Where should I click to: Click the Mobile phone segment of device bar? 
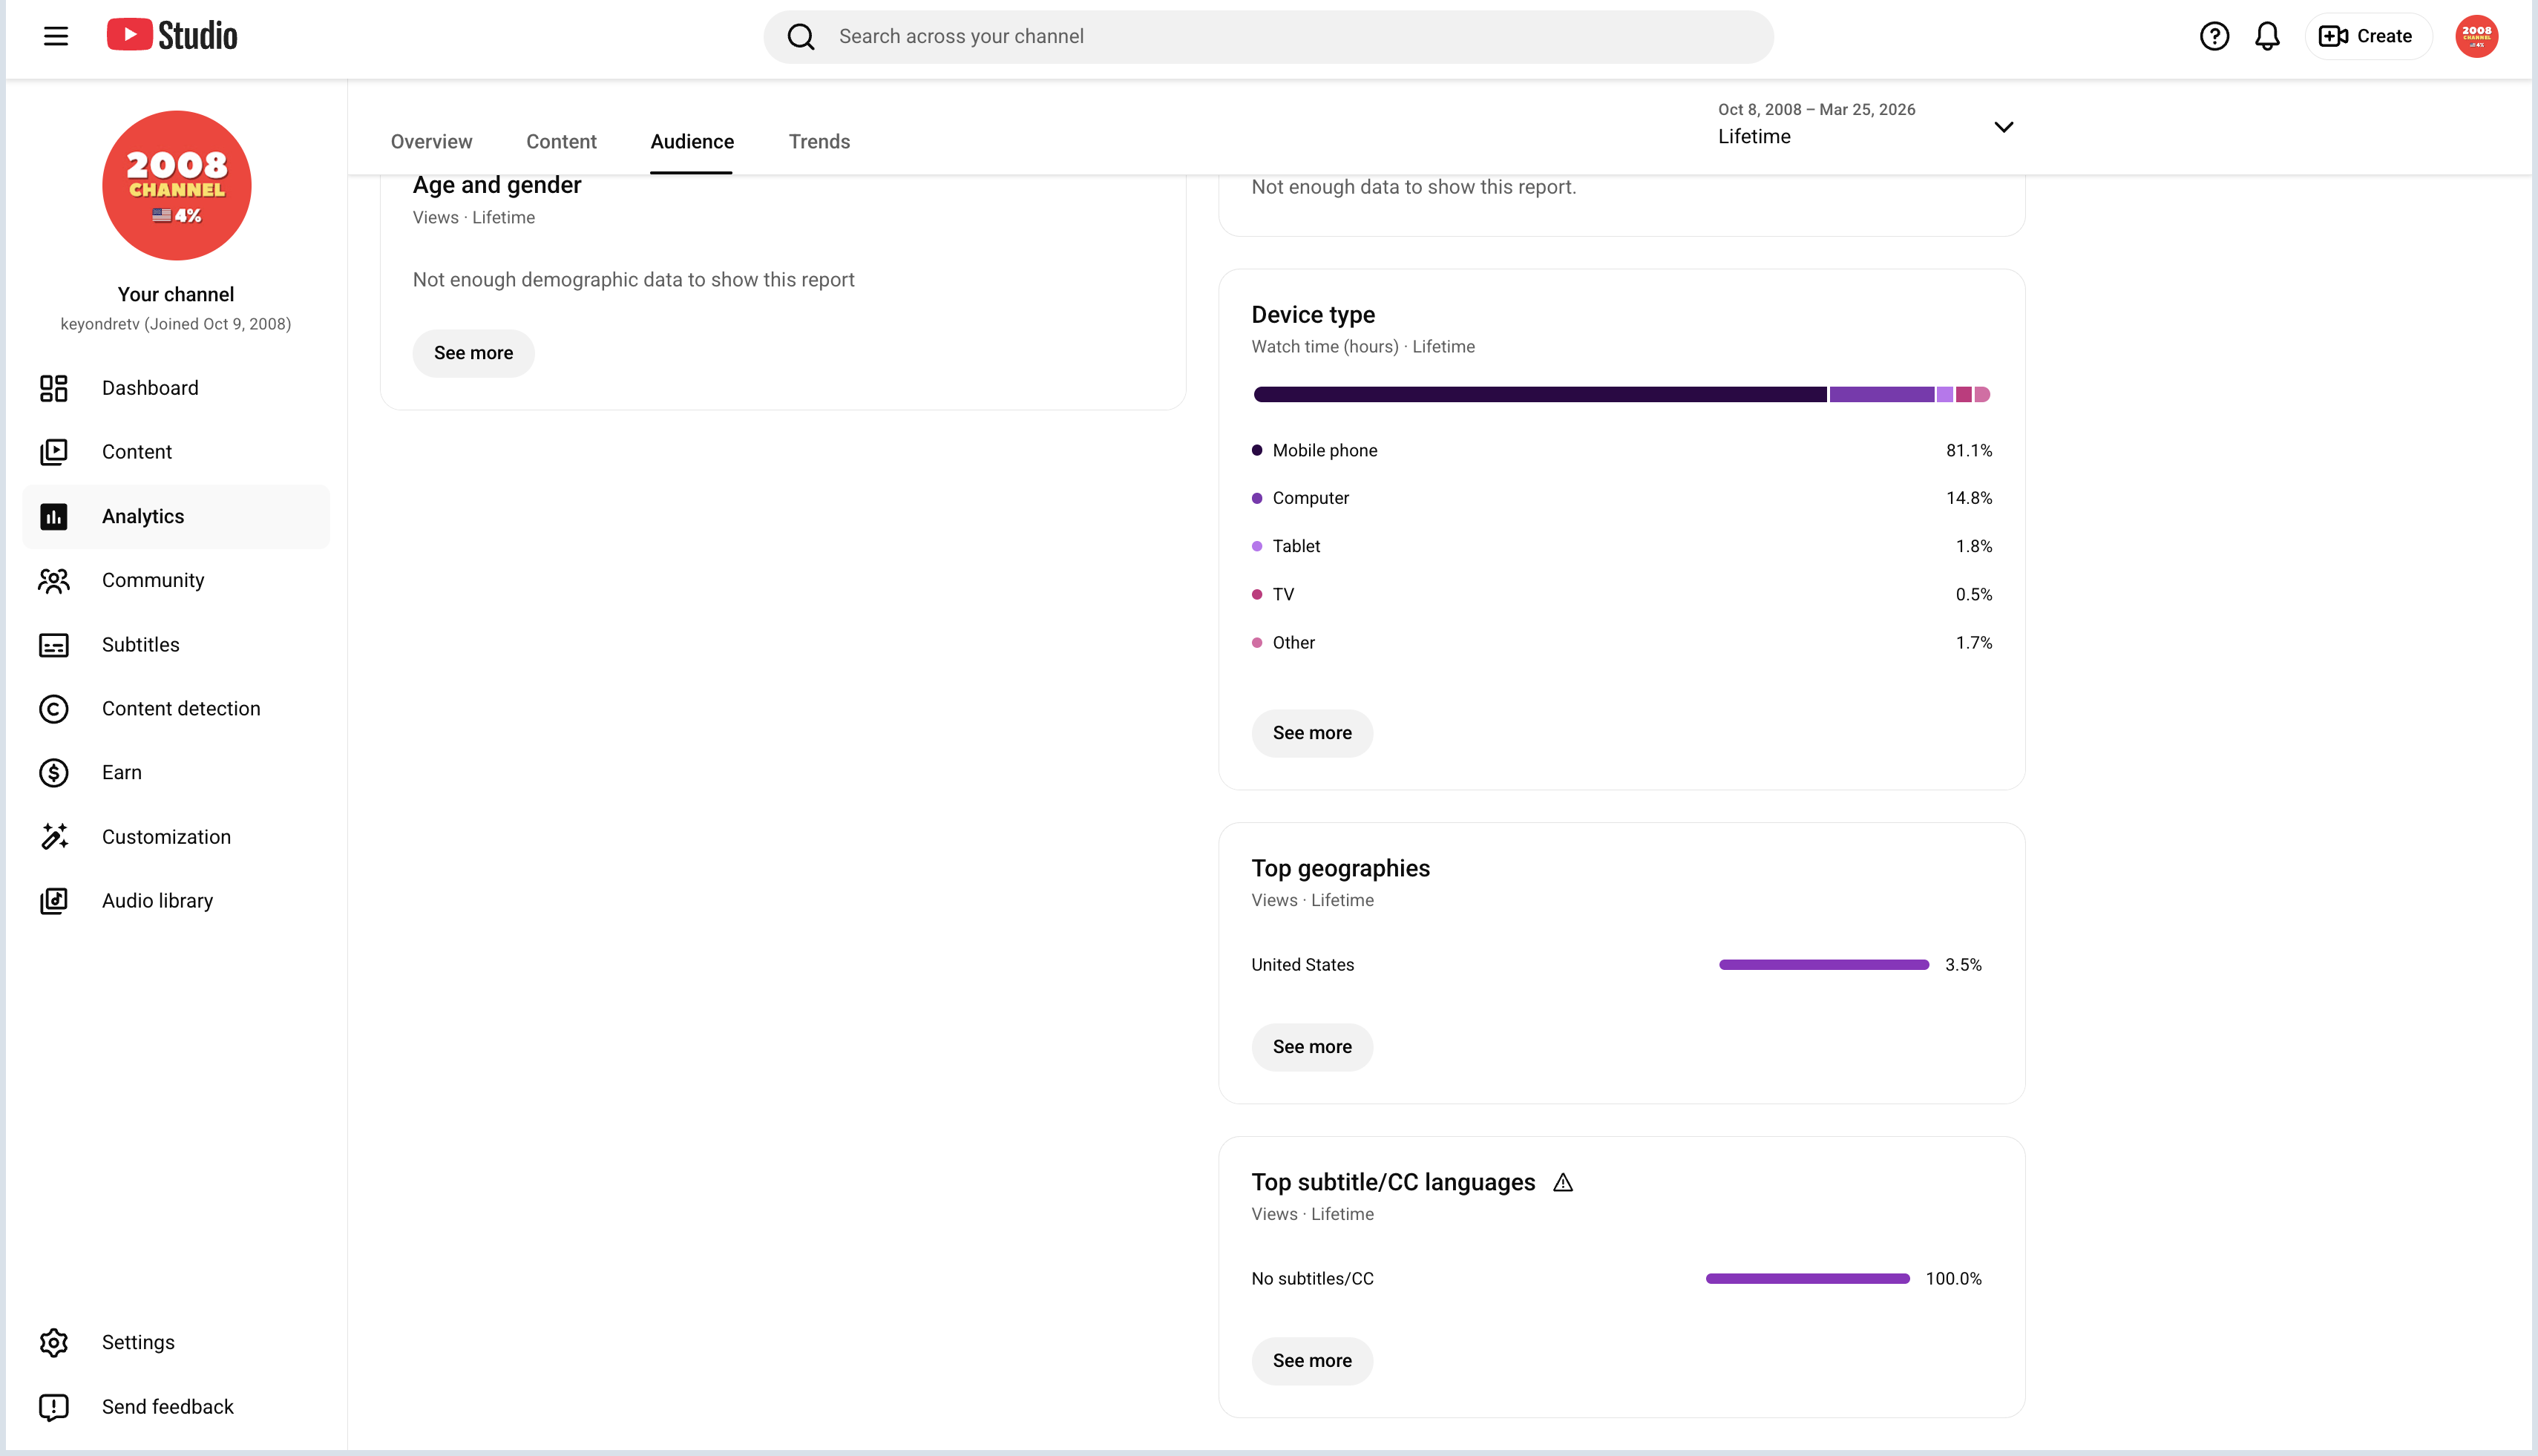[1539, 395]
